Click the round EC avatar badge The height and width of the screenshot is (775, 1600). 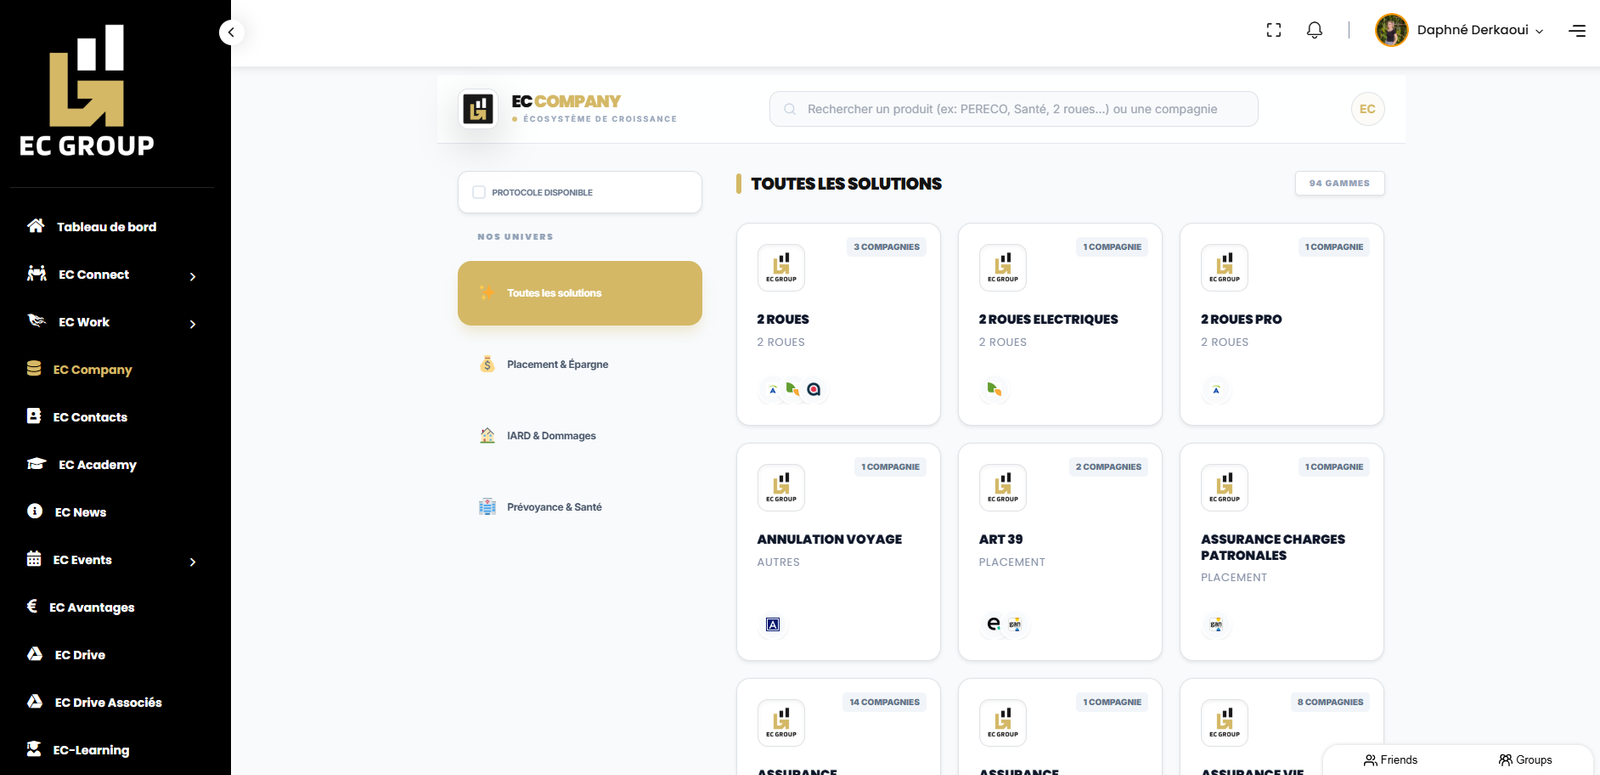click(1367, 109)
